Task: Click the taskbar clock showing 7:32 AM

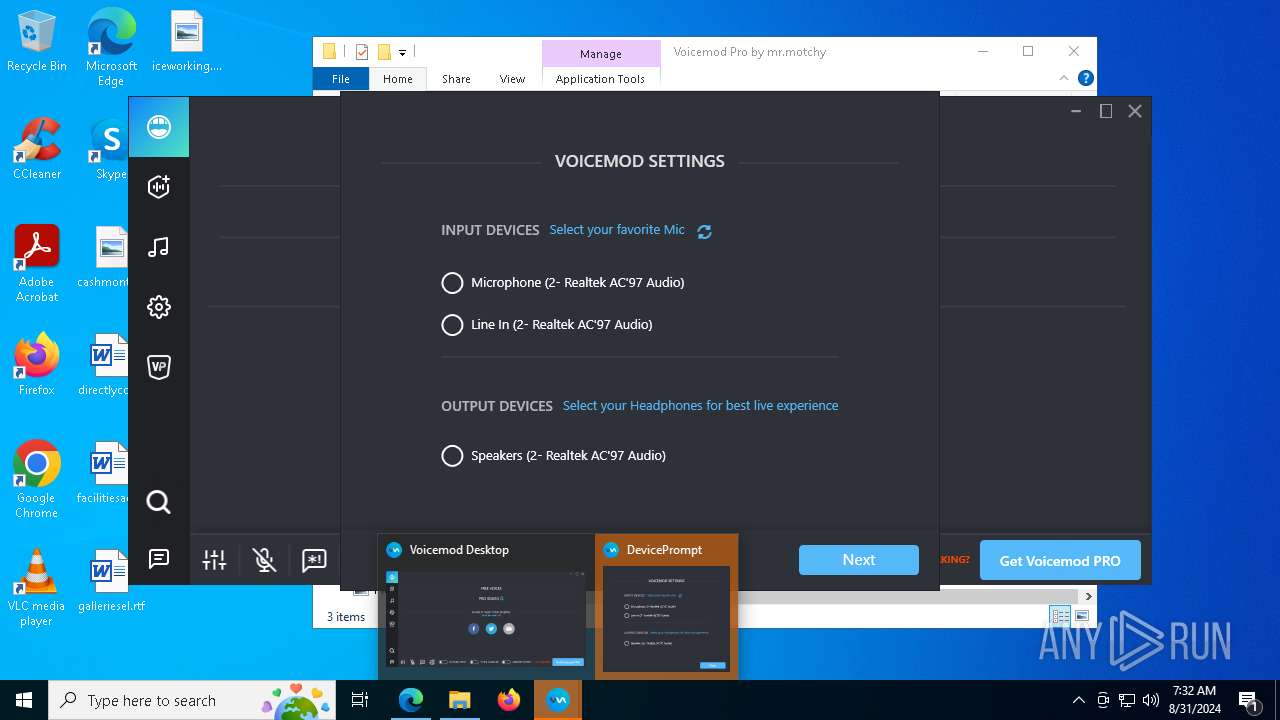Action: tap(1194, 700)
